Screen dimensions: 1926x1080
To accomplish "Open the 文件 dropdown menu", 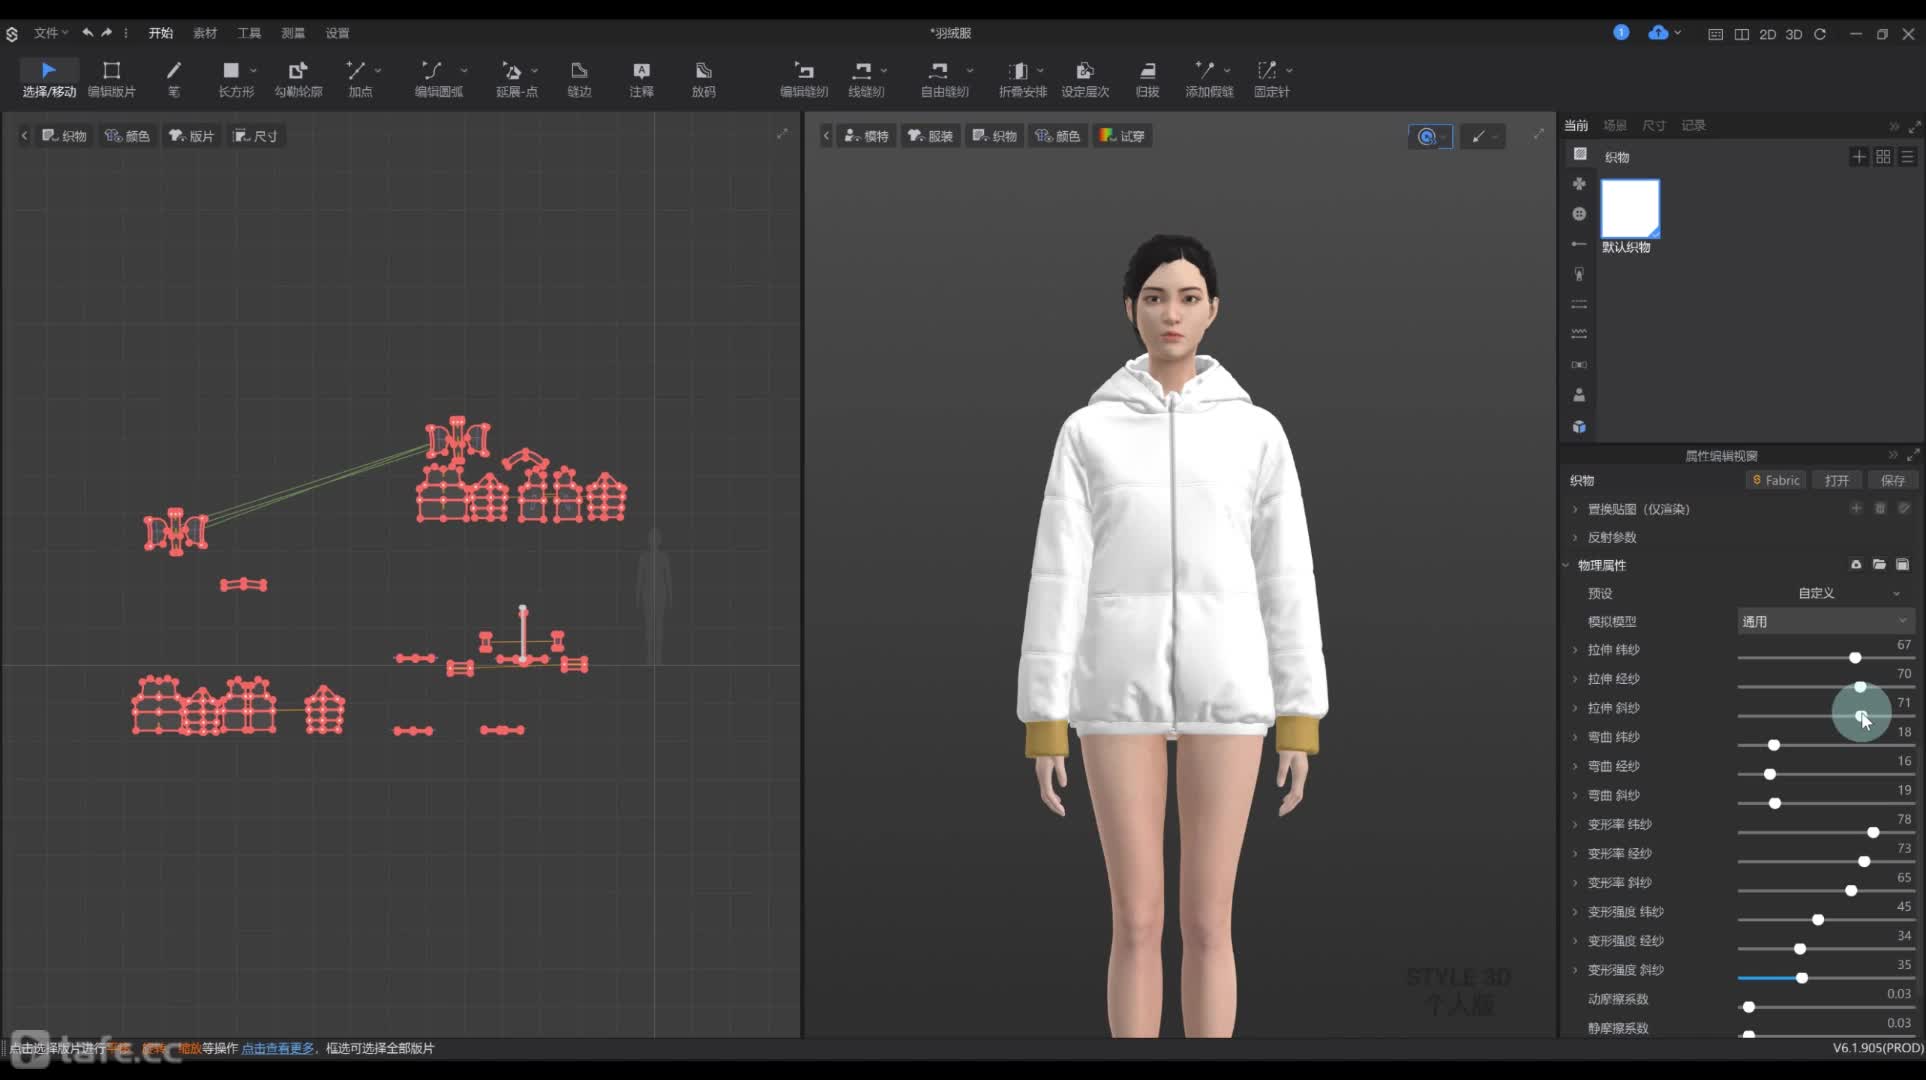I will tap(51, 33).
